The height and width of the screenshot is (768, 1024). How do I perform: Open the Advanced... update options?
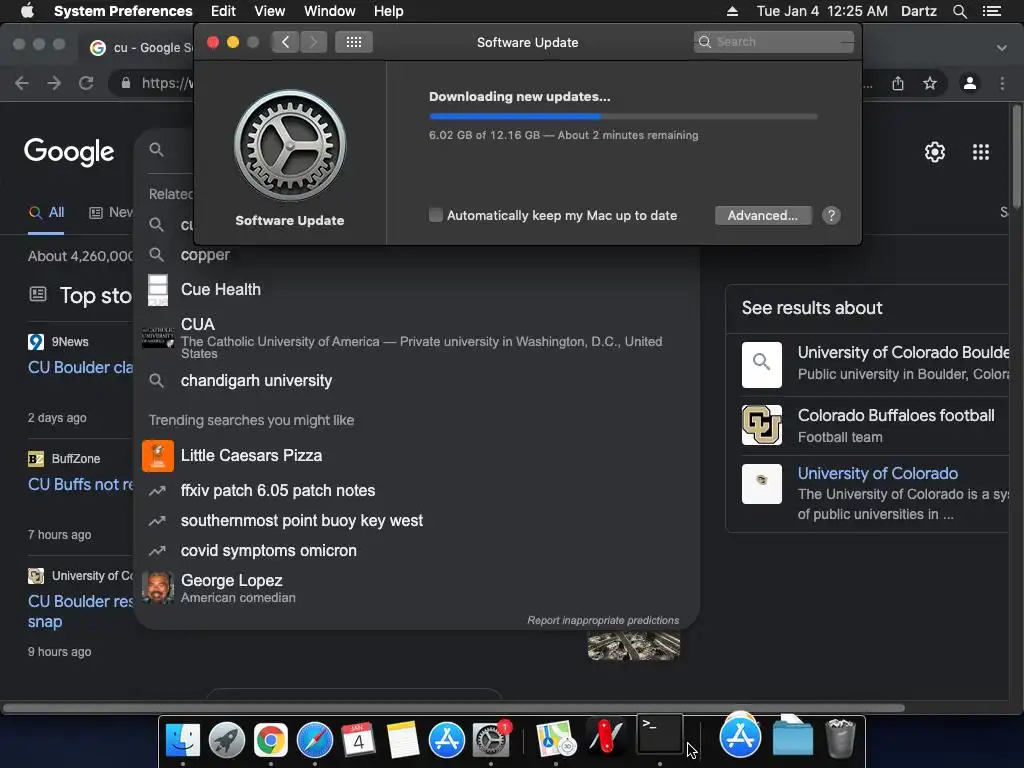point(763,216)
